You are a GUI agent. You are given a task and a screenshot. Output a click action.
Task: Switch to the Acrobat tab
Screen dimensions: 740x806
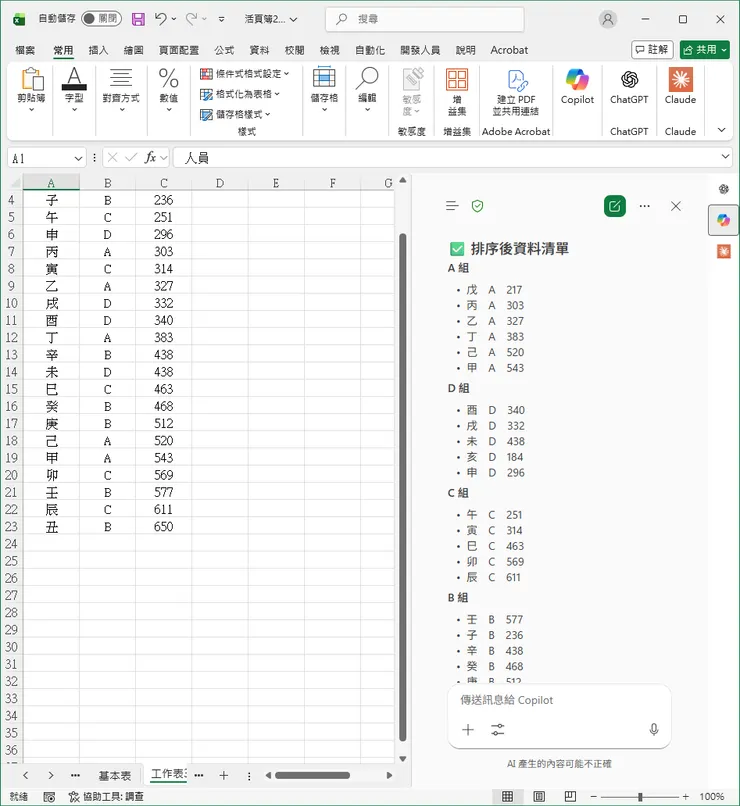[509, 50]
